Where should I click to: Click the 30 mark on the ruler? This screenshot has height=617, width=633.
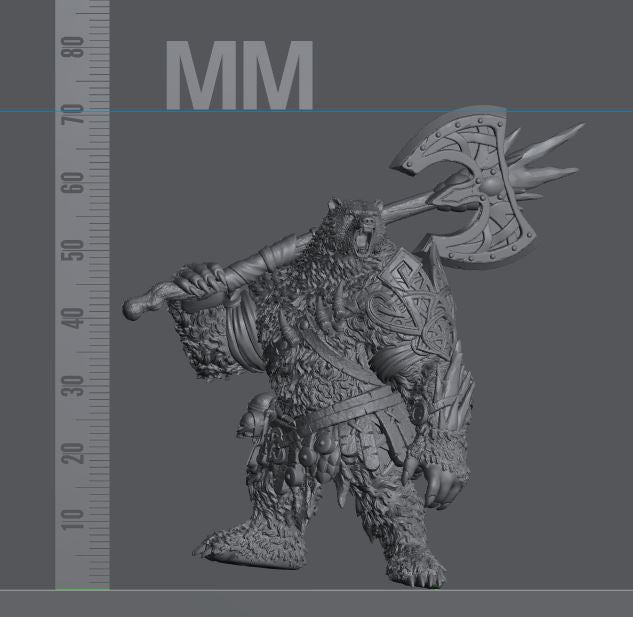coord(72,385)
